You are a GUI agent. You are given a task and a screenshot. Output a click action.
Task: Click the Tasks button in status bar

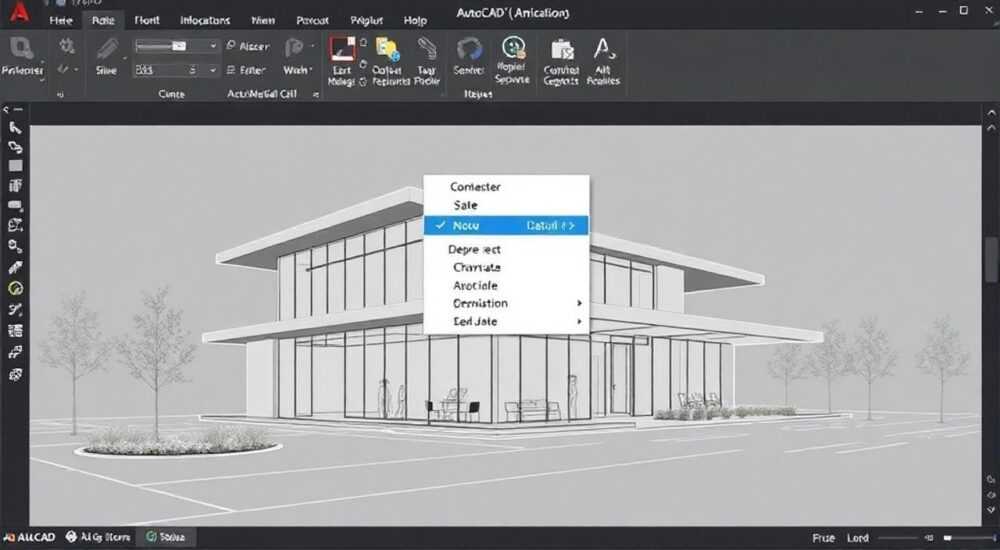(167, 537)
